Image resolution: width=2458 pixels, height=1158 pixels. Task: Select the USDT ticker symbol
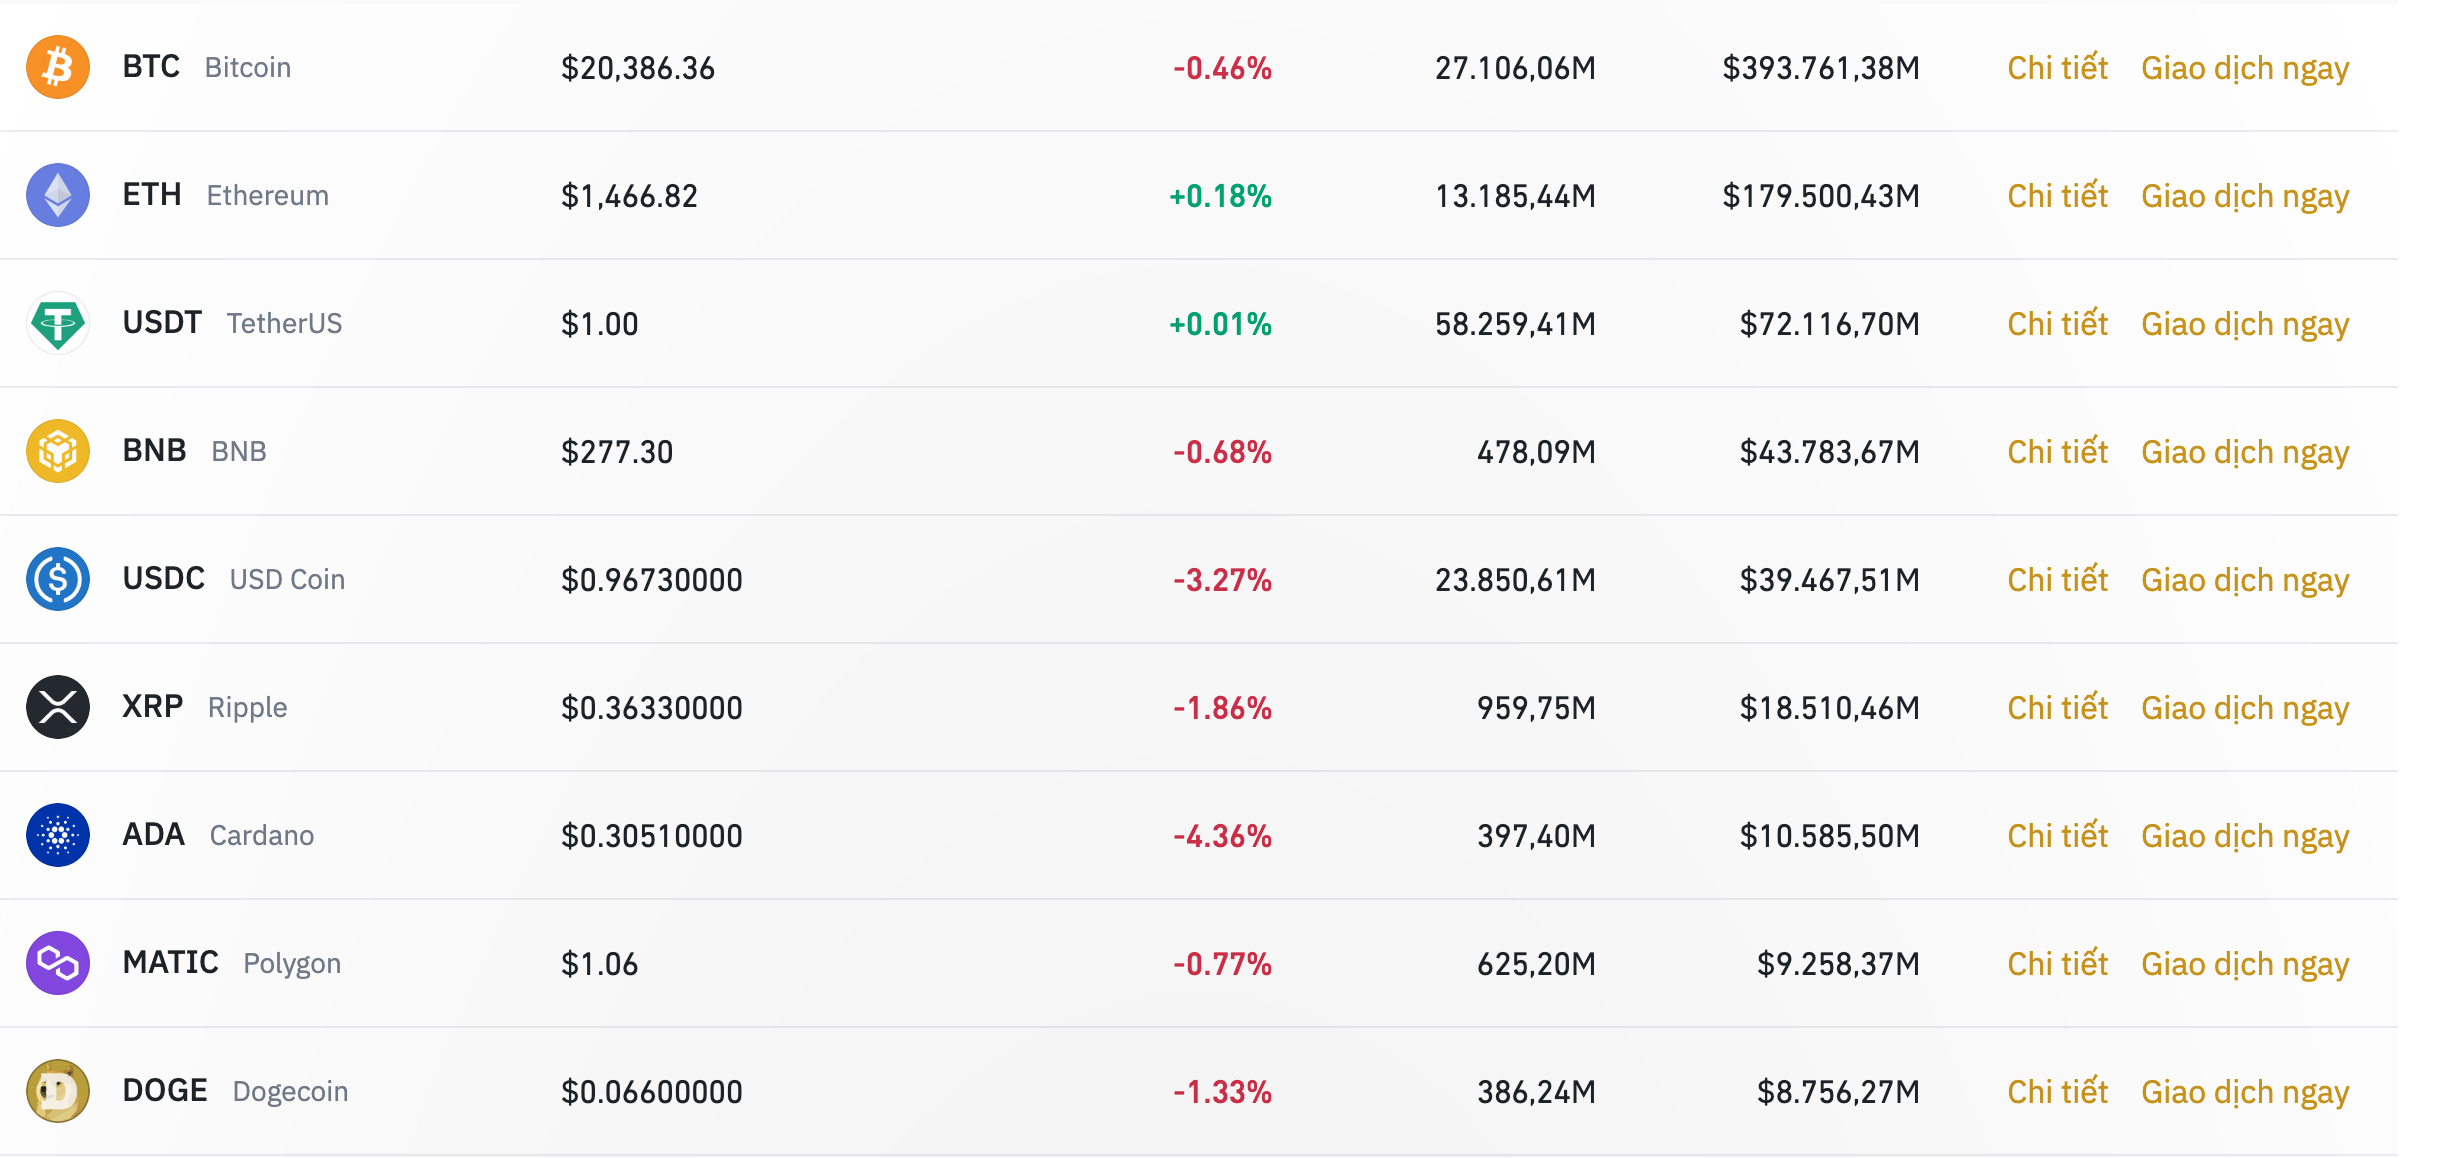click(x=162, y=322)
